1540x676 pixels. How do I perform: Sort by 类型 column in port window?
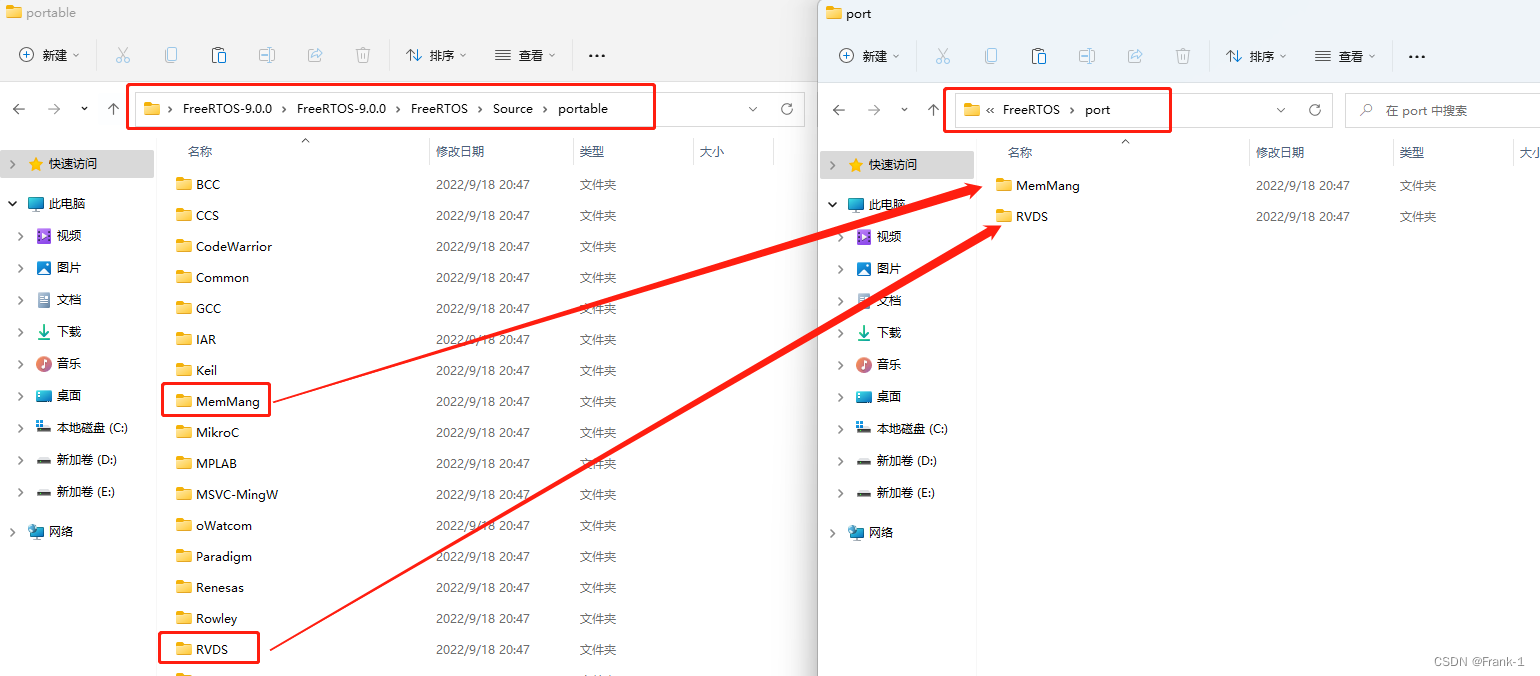[1412, 152]
